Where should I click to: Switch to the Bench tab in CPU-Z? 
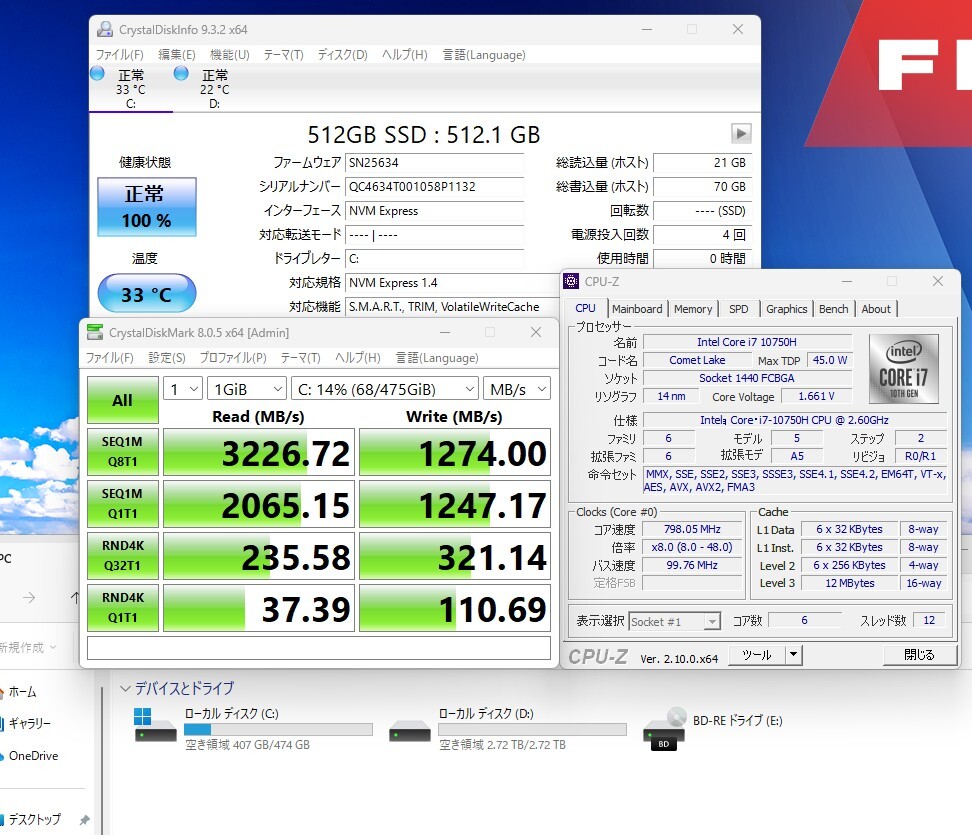(833, 309)
